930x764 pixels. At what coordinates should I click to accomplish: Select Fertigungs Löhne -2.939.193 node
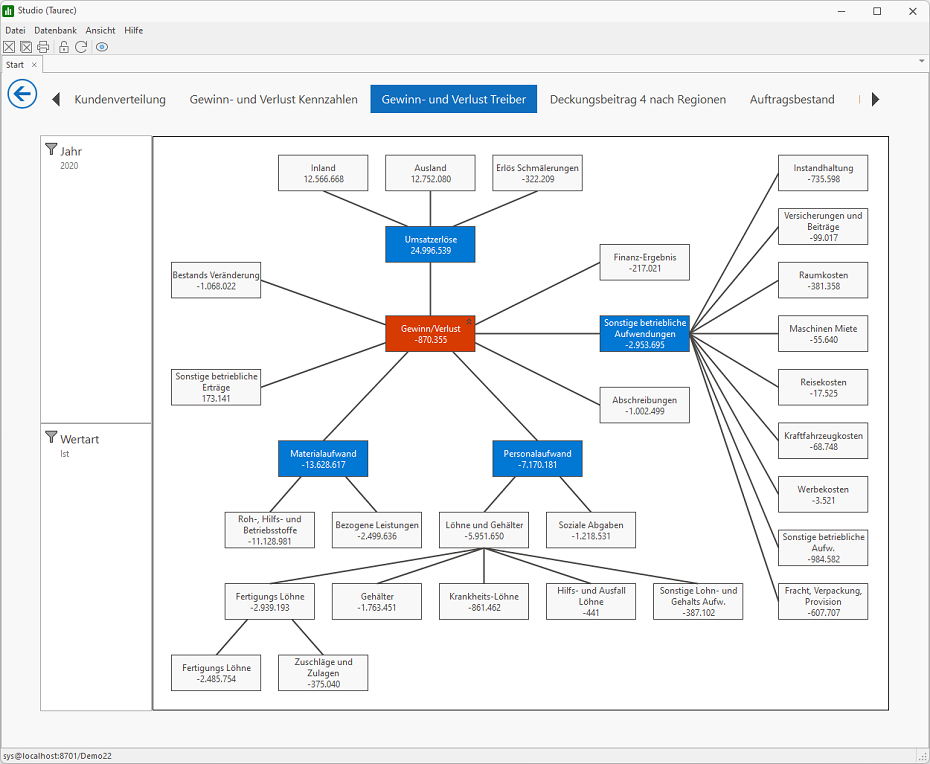[270, 601]
